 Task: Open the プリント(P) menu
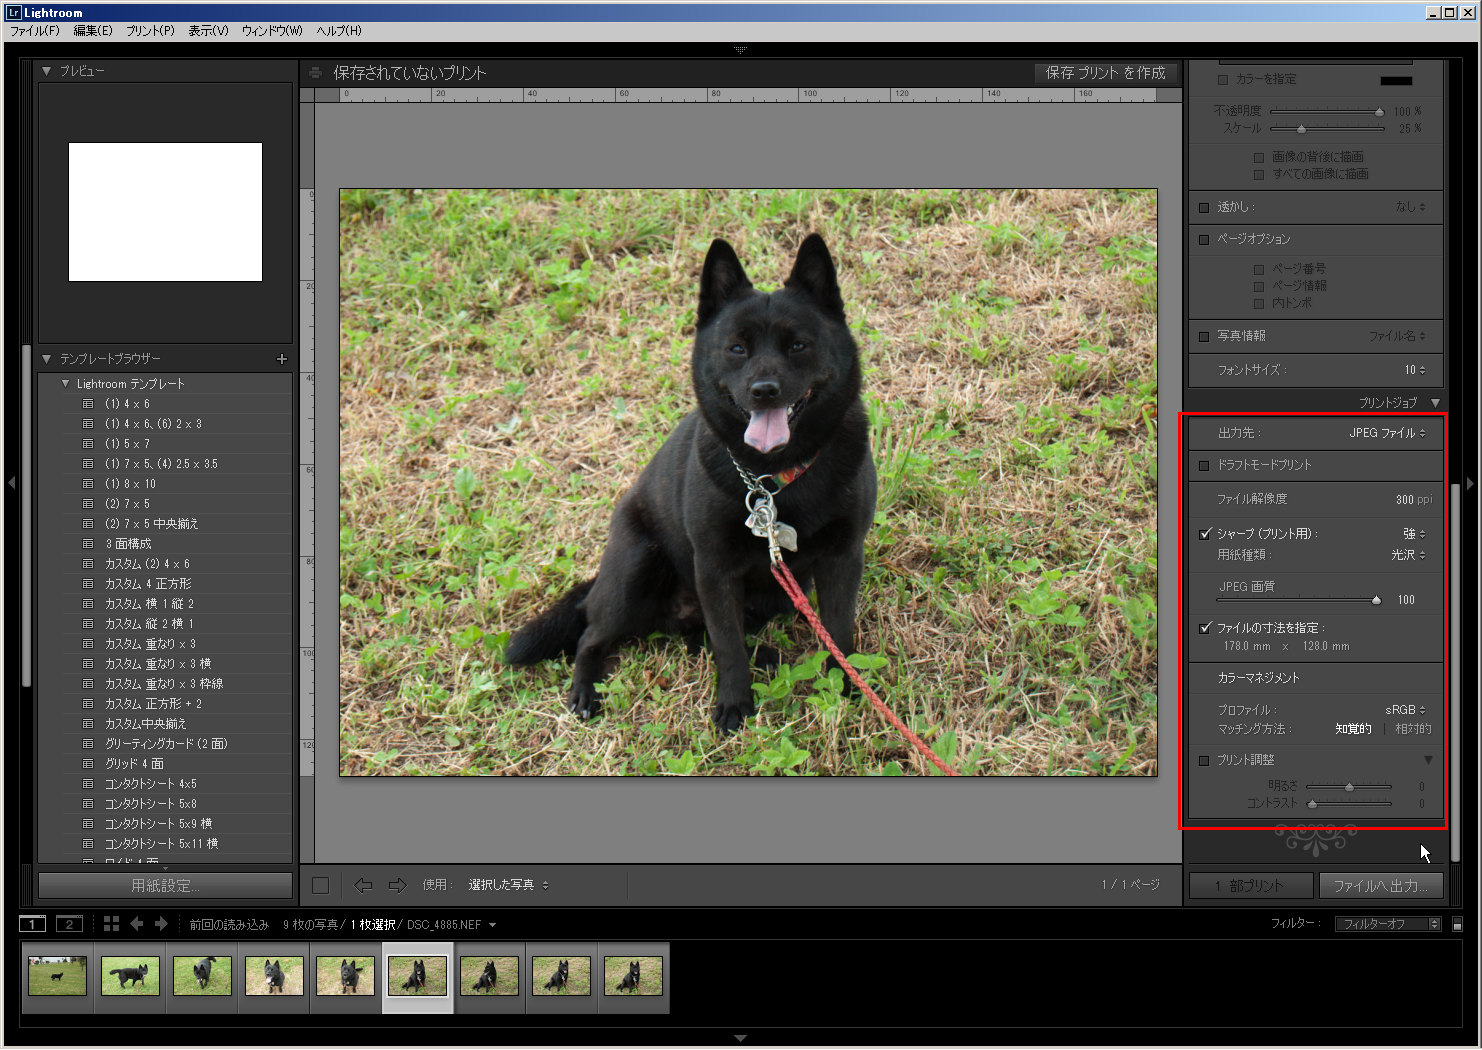(150, 31)
